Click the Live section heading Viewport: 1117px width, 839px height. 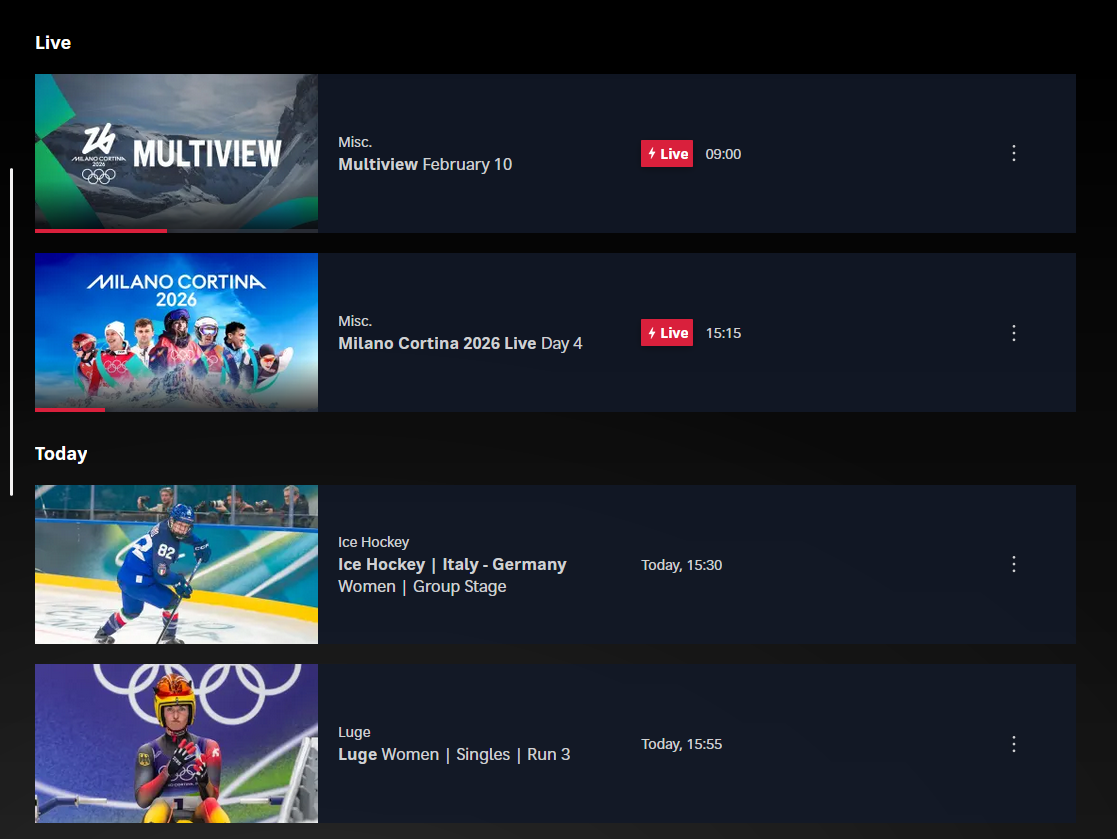tap(53, 43)
